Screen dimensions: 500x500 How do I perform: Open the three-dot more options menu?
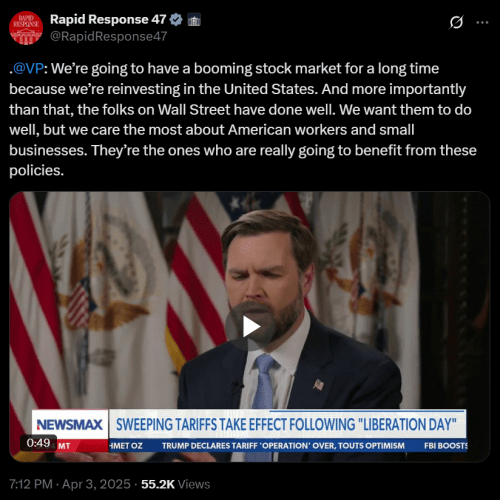pos(482,22)
